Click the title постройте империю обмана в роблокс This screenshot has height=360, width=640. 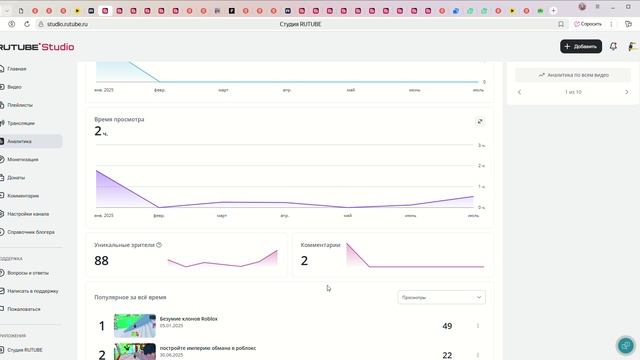click(x=208, y=348)
